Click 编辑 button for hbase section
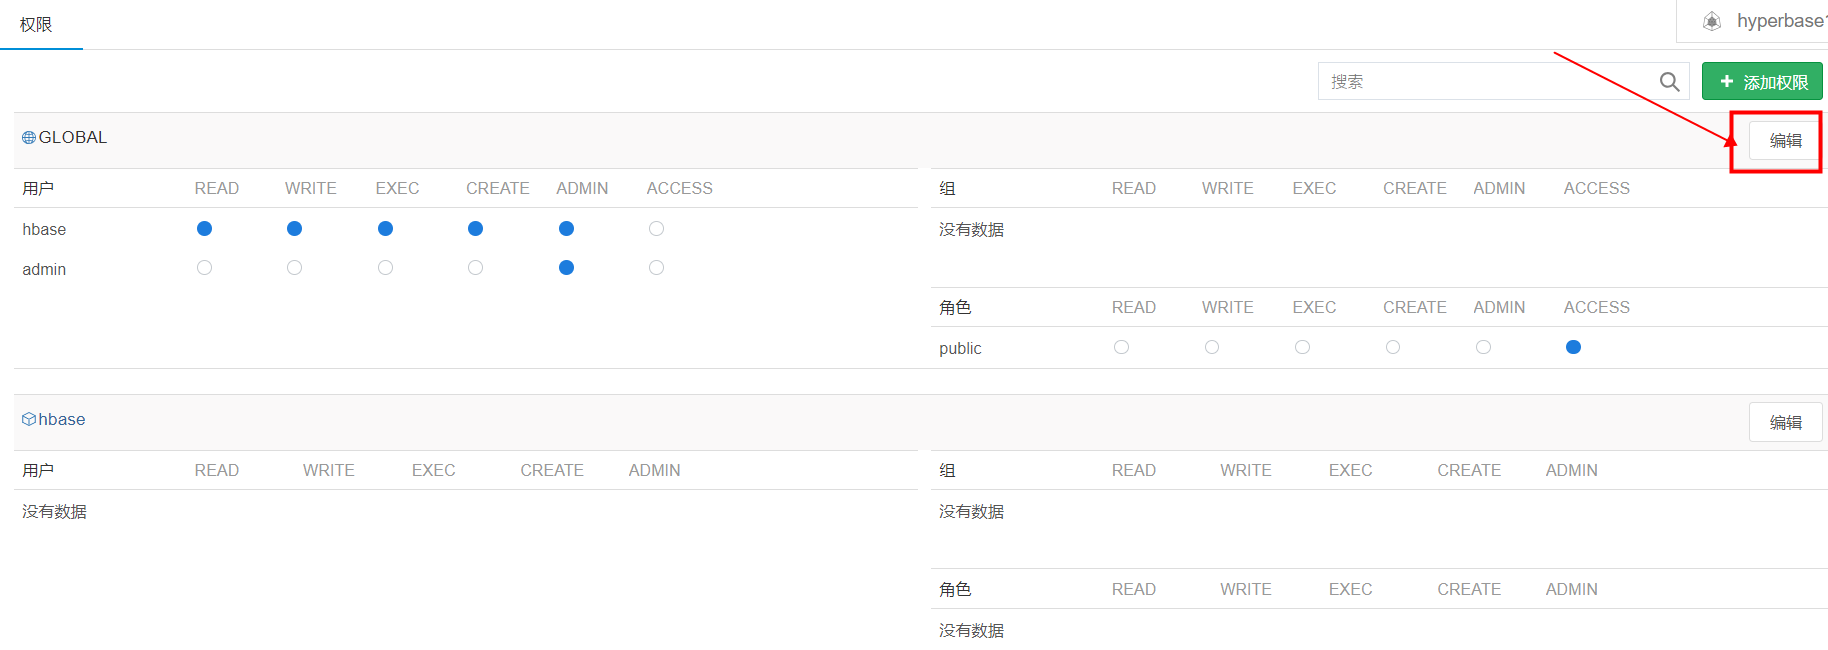 coord(1785,423)
